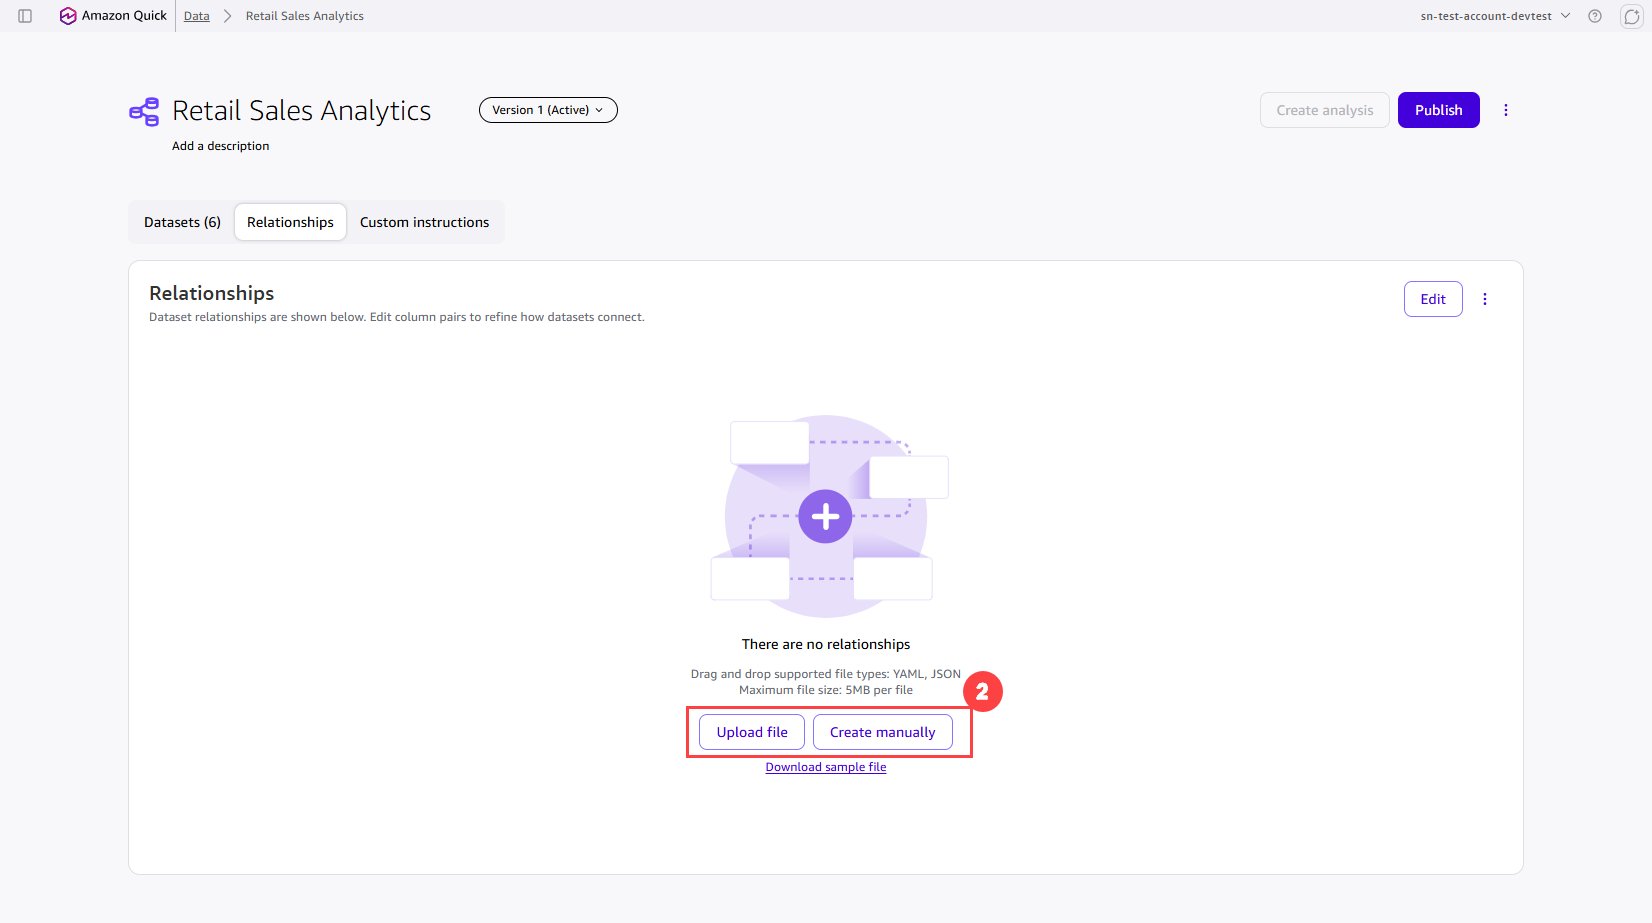Click the dataset relationships description sentence

click(x=397, y=317)
